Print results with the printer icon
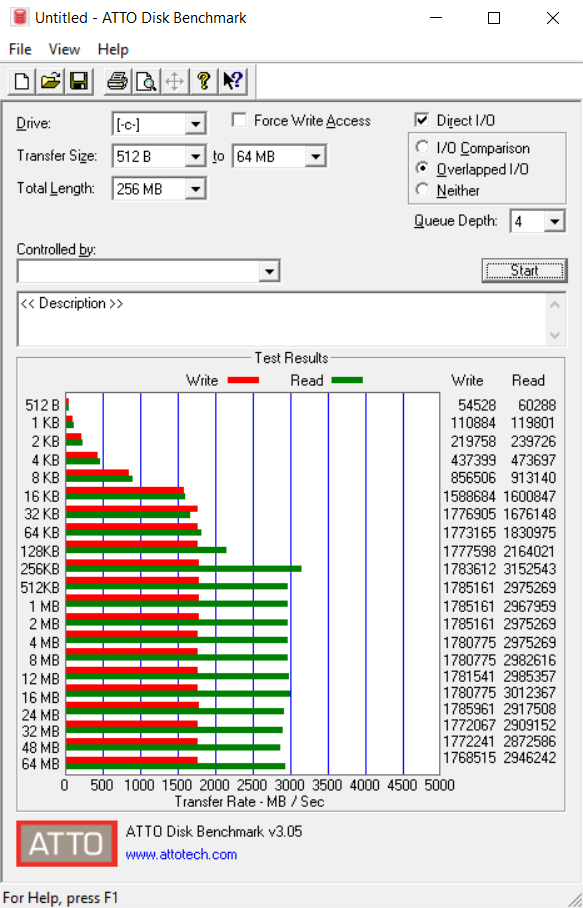The width and height of the screenshot is (583, 908). click(118, 81)
